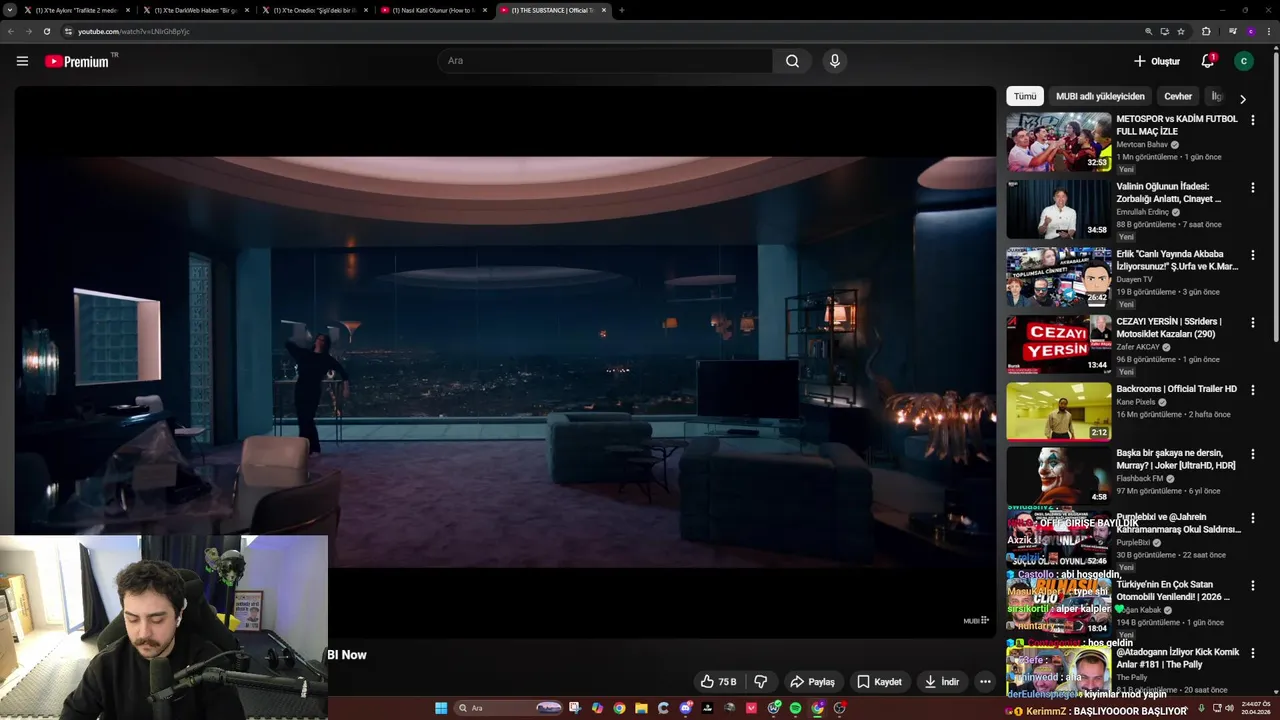The width and height of the screenshot is (1280, 720).
Task: Open system clock showing 2:44:07
Action: click(x=1255, y=709)
